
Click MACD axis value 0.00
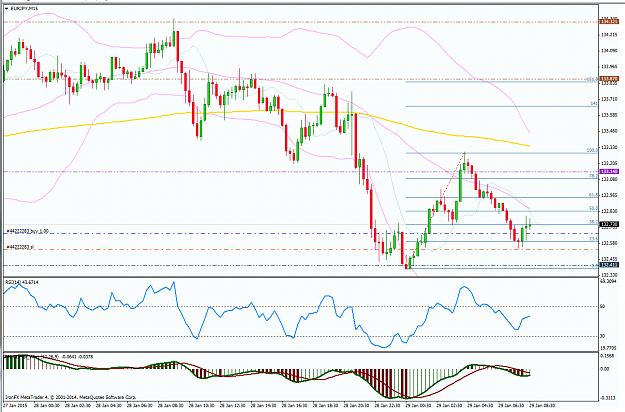(605, 369)
